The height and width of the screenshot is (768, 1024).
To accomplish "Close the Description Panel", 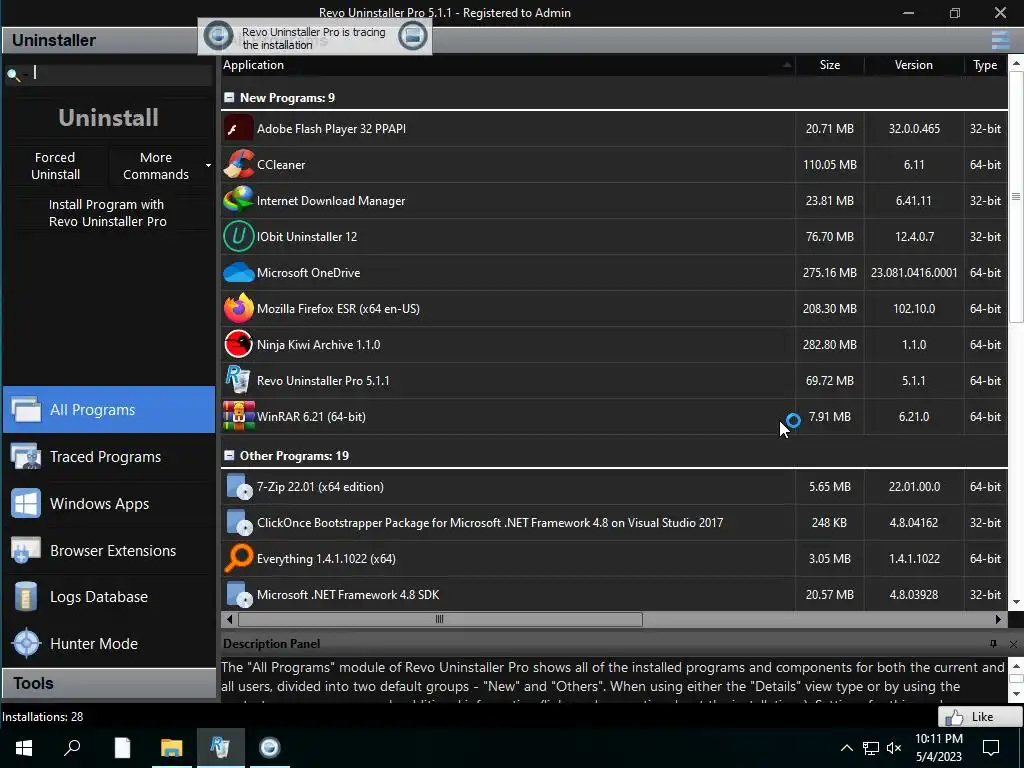I will pos(1013,644).
